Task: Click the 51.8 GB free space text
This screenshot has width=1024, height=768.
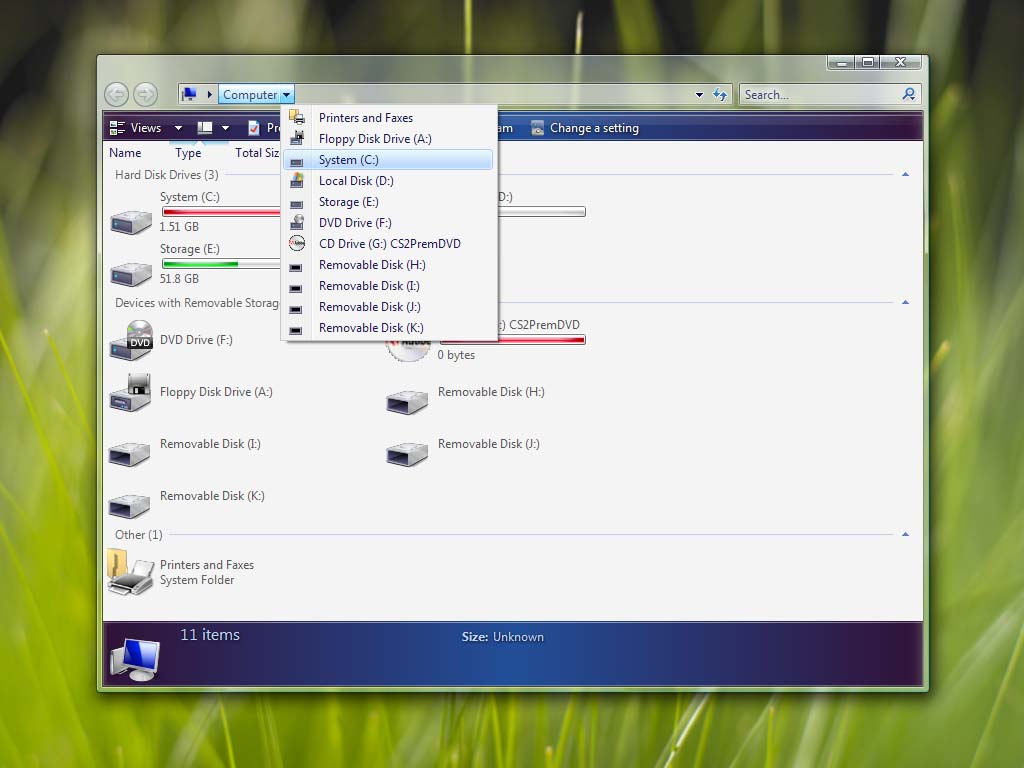Action: coord(179,279)
